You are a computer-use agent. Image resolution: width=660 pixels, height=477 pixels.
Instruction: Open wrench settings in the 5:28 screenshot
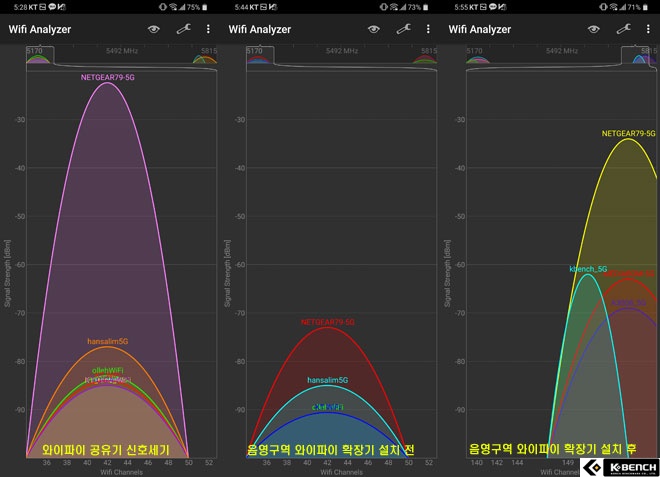point(184,29)
